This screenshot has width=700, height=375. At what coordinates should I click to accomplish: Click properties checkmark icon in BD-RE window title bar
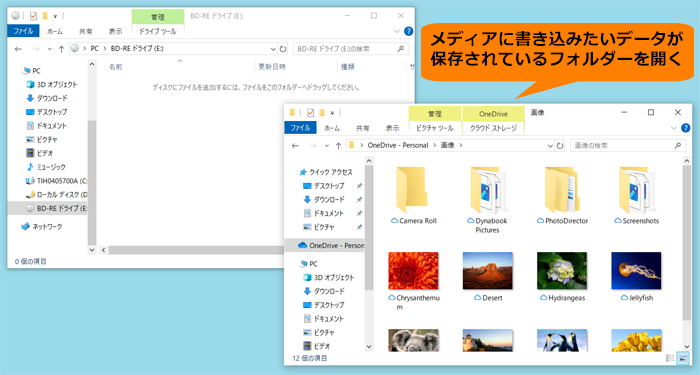coord(33,16)
